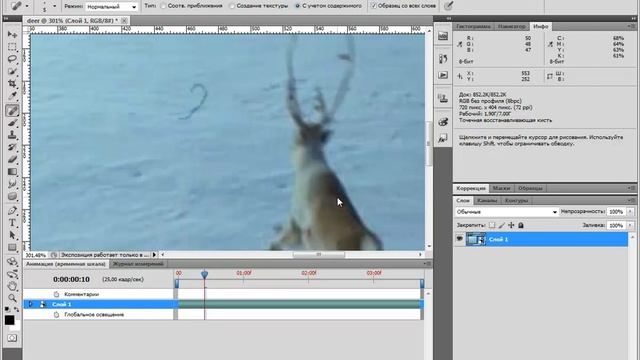Screen dimensions: 640x360
Task: Select the Lasso tool
Action: (12, 59)
